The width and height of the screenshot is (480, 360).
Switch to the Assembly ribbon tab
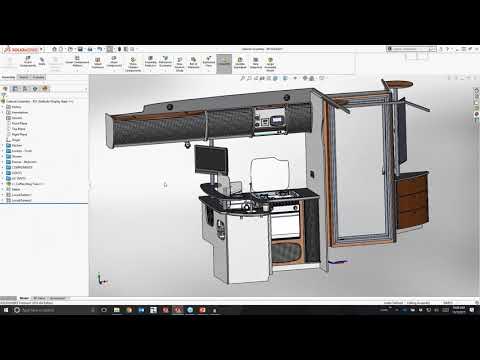(9, 77)
